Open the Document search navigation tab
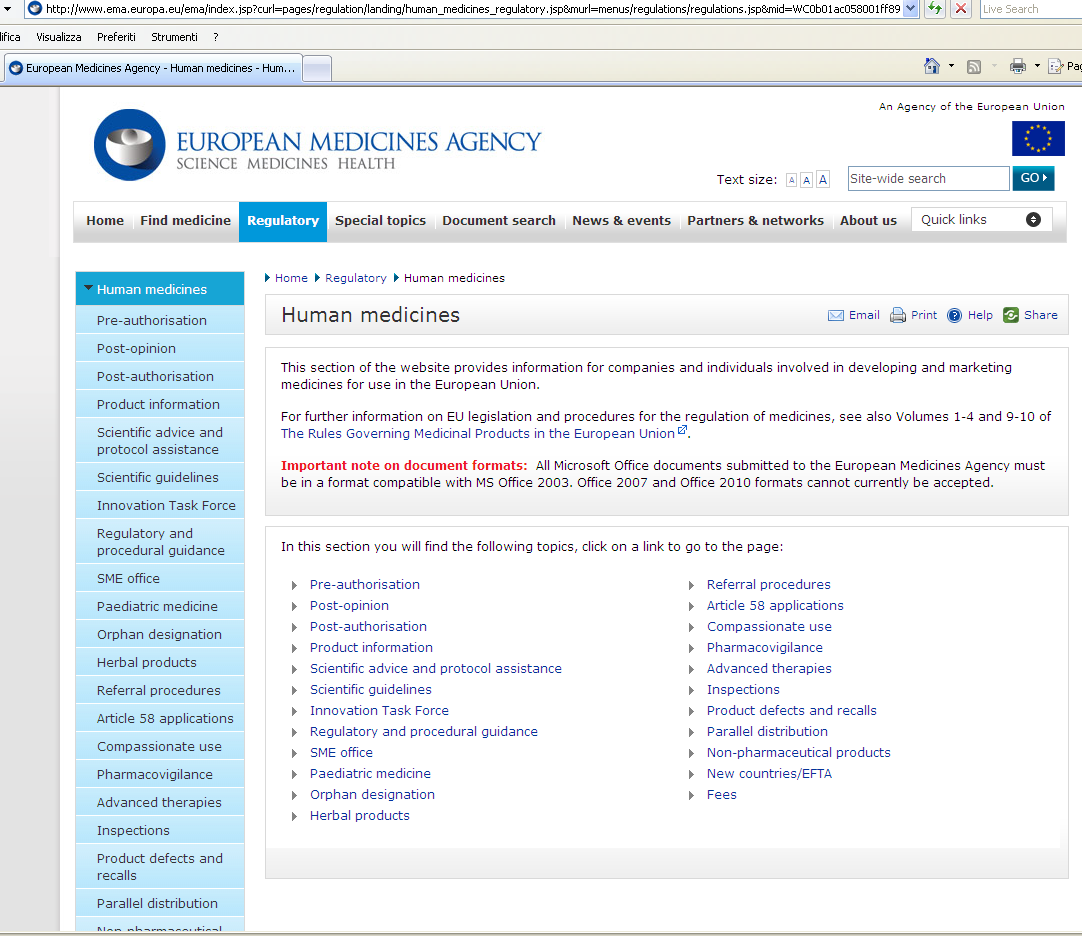 point(499,221)
